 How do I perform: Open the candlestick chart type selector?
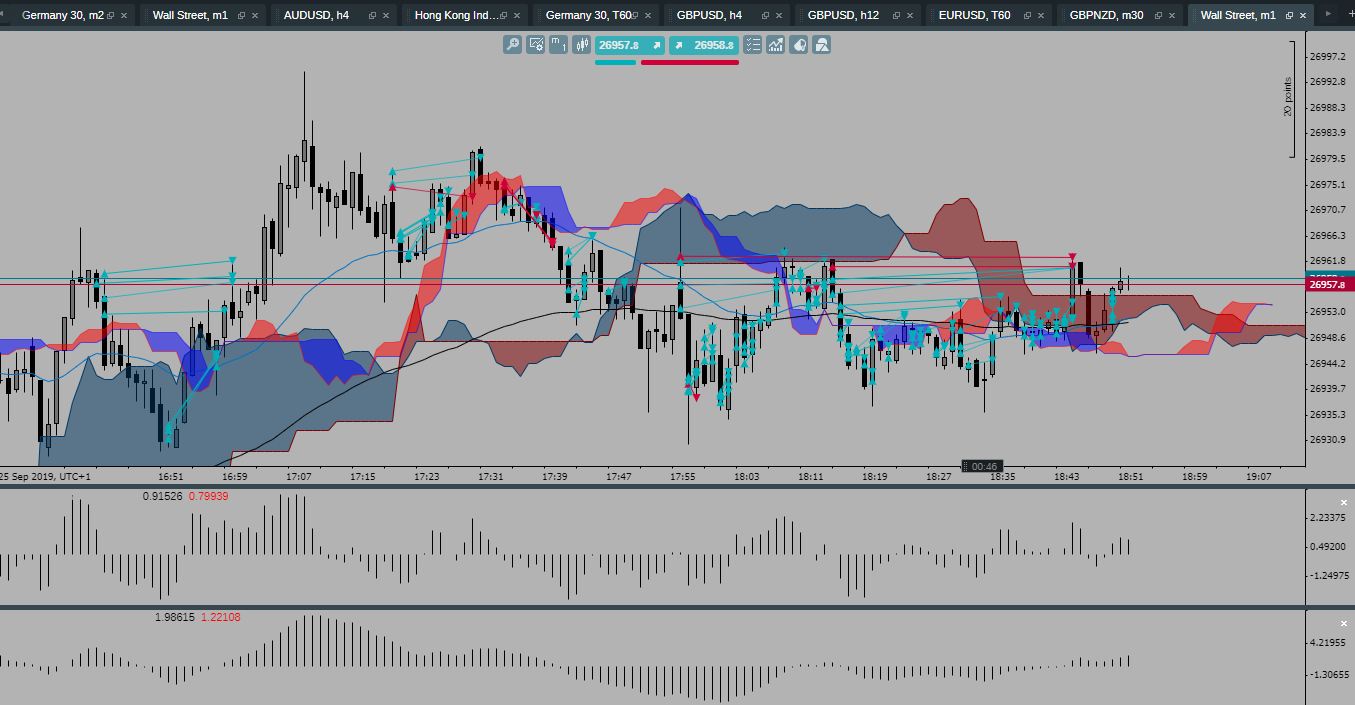point(581,45)
